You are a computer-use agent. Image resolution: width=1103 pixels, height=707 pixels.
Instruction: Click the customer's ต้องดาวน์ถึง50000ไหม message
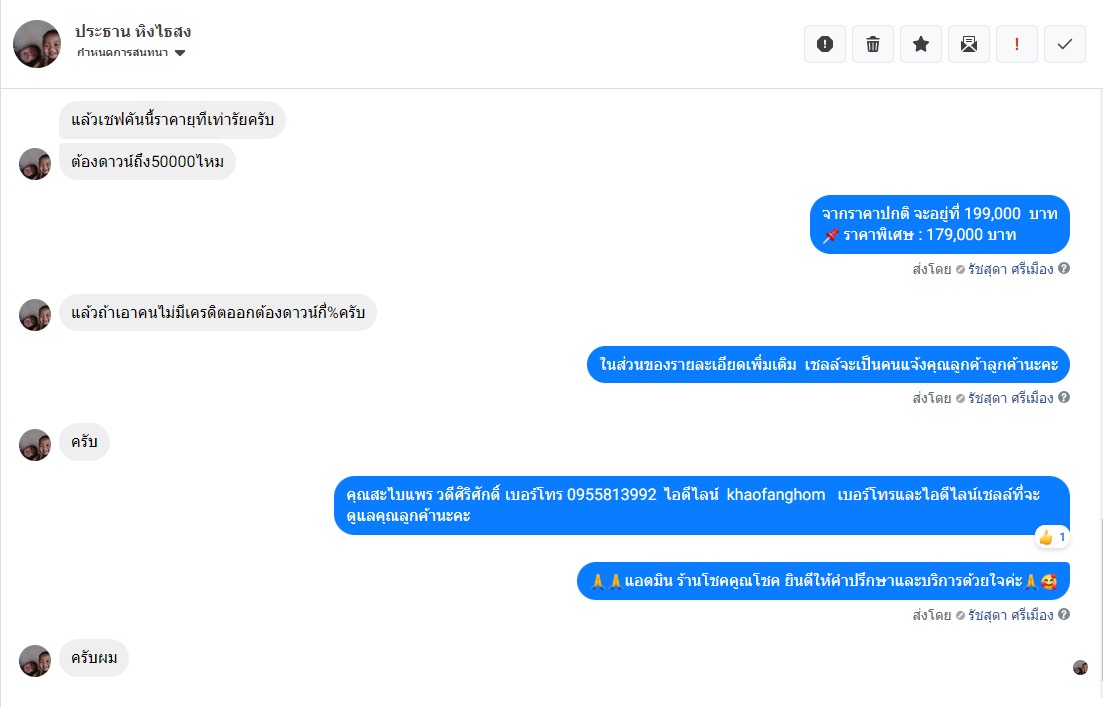click(147, 161)
